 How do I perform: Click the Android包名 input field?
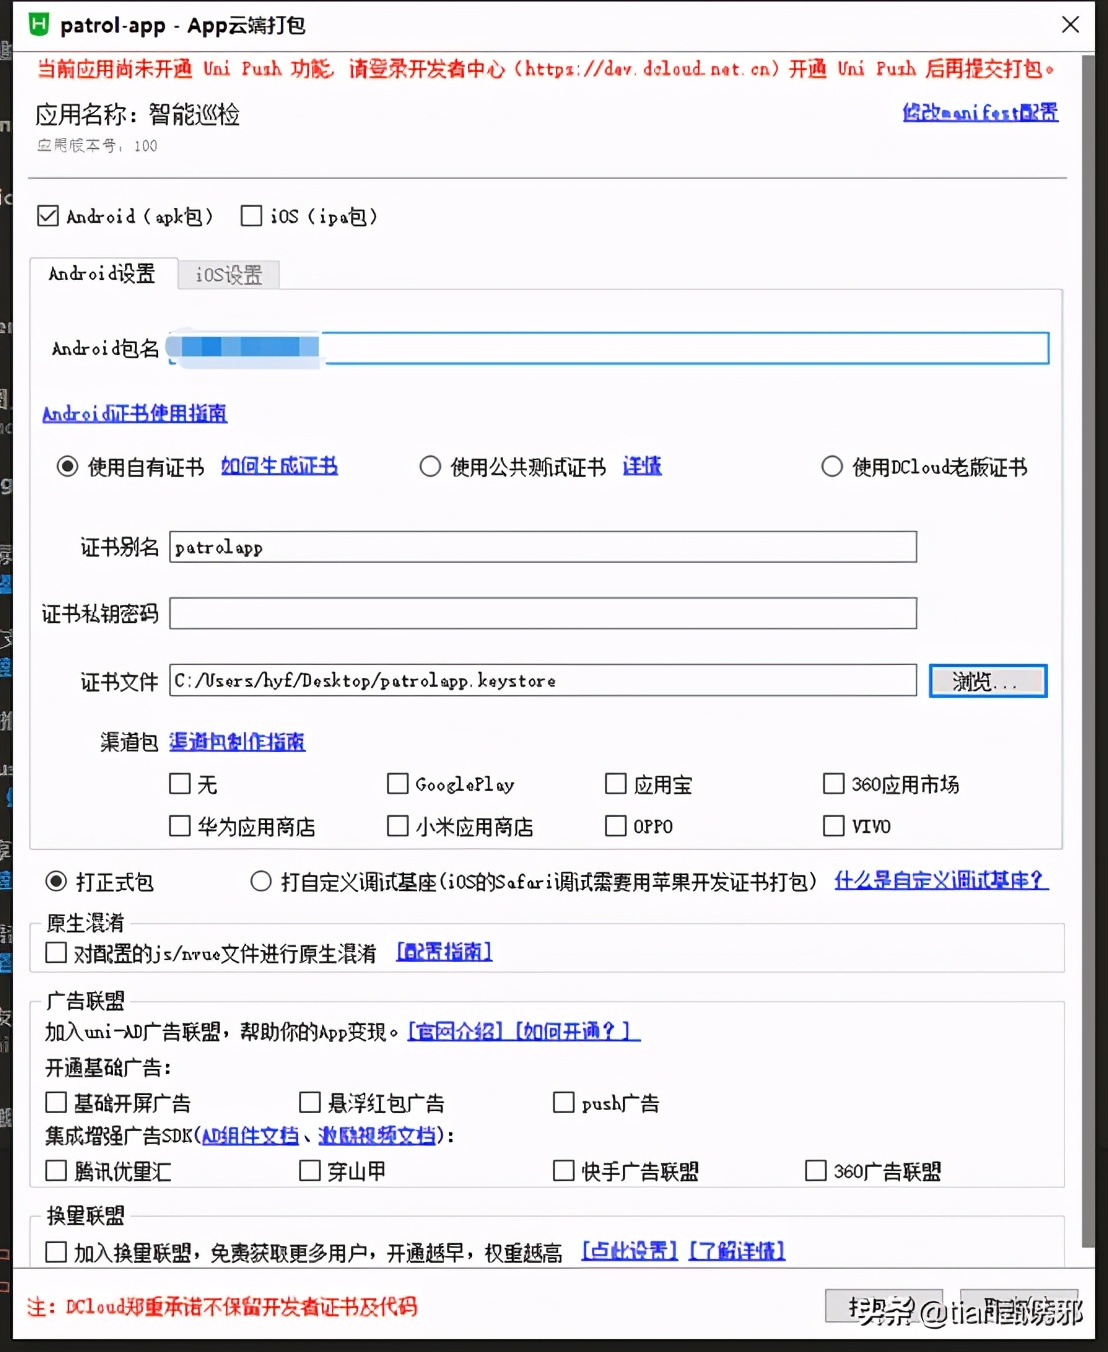point(609,348)
